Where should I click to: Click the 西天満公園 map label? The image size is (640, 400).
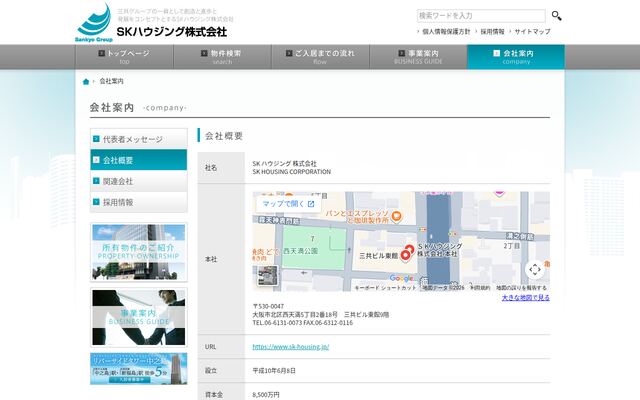point(300,251)
